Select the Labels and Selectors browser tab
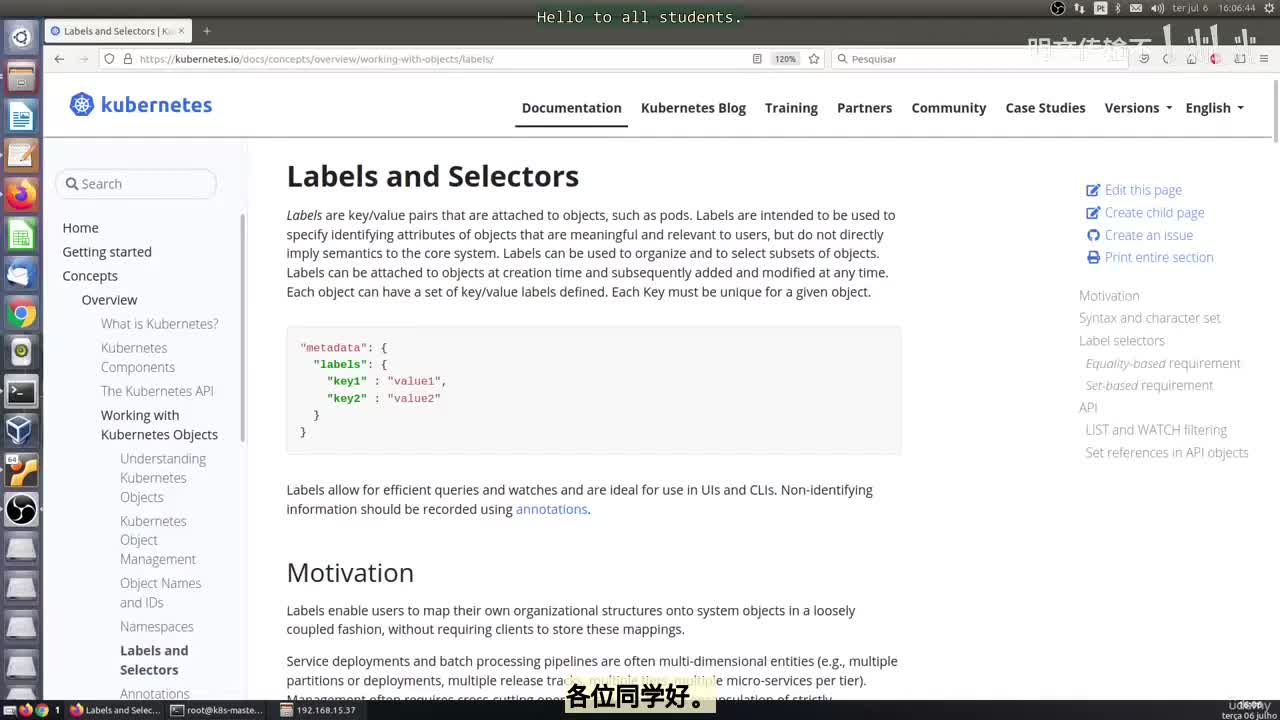 [118, 31]
